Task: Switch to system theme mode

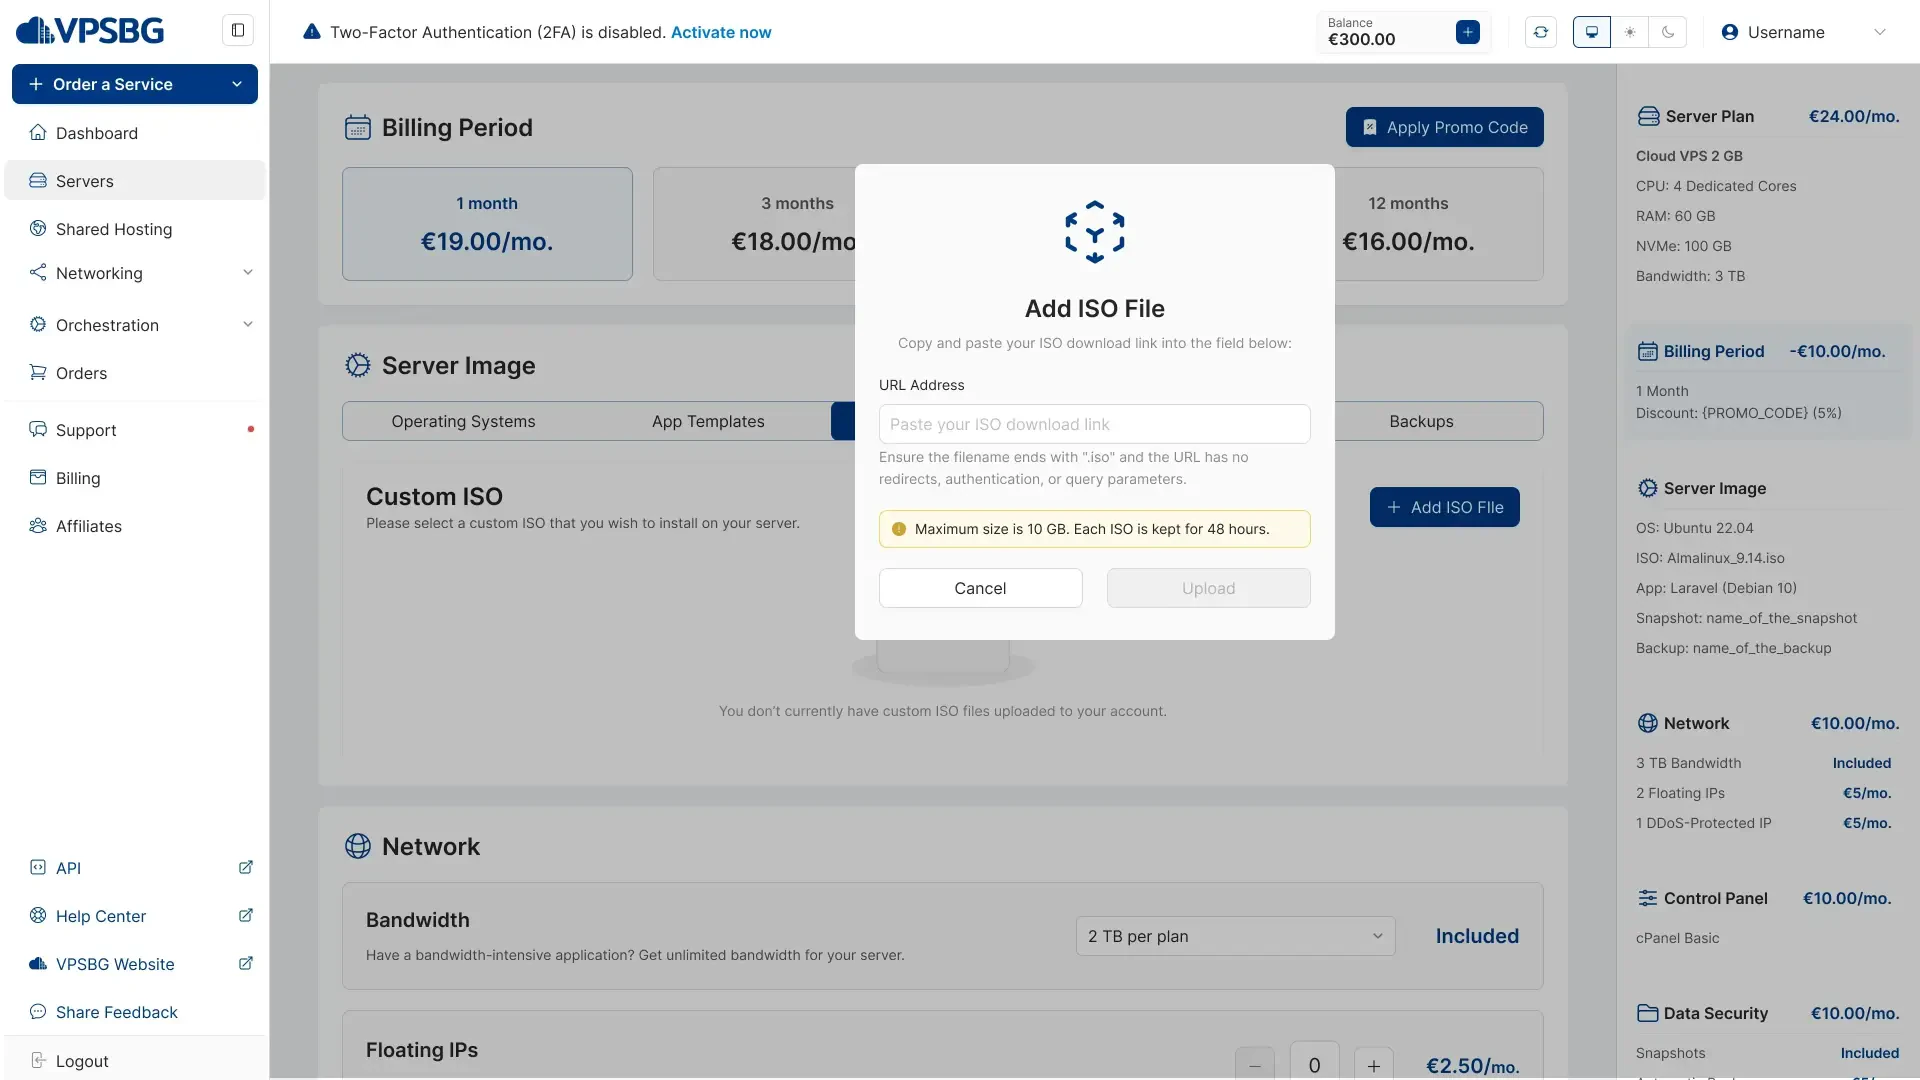Action: pyautogui.click(x=1592, y=32)
